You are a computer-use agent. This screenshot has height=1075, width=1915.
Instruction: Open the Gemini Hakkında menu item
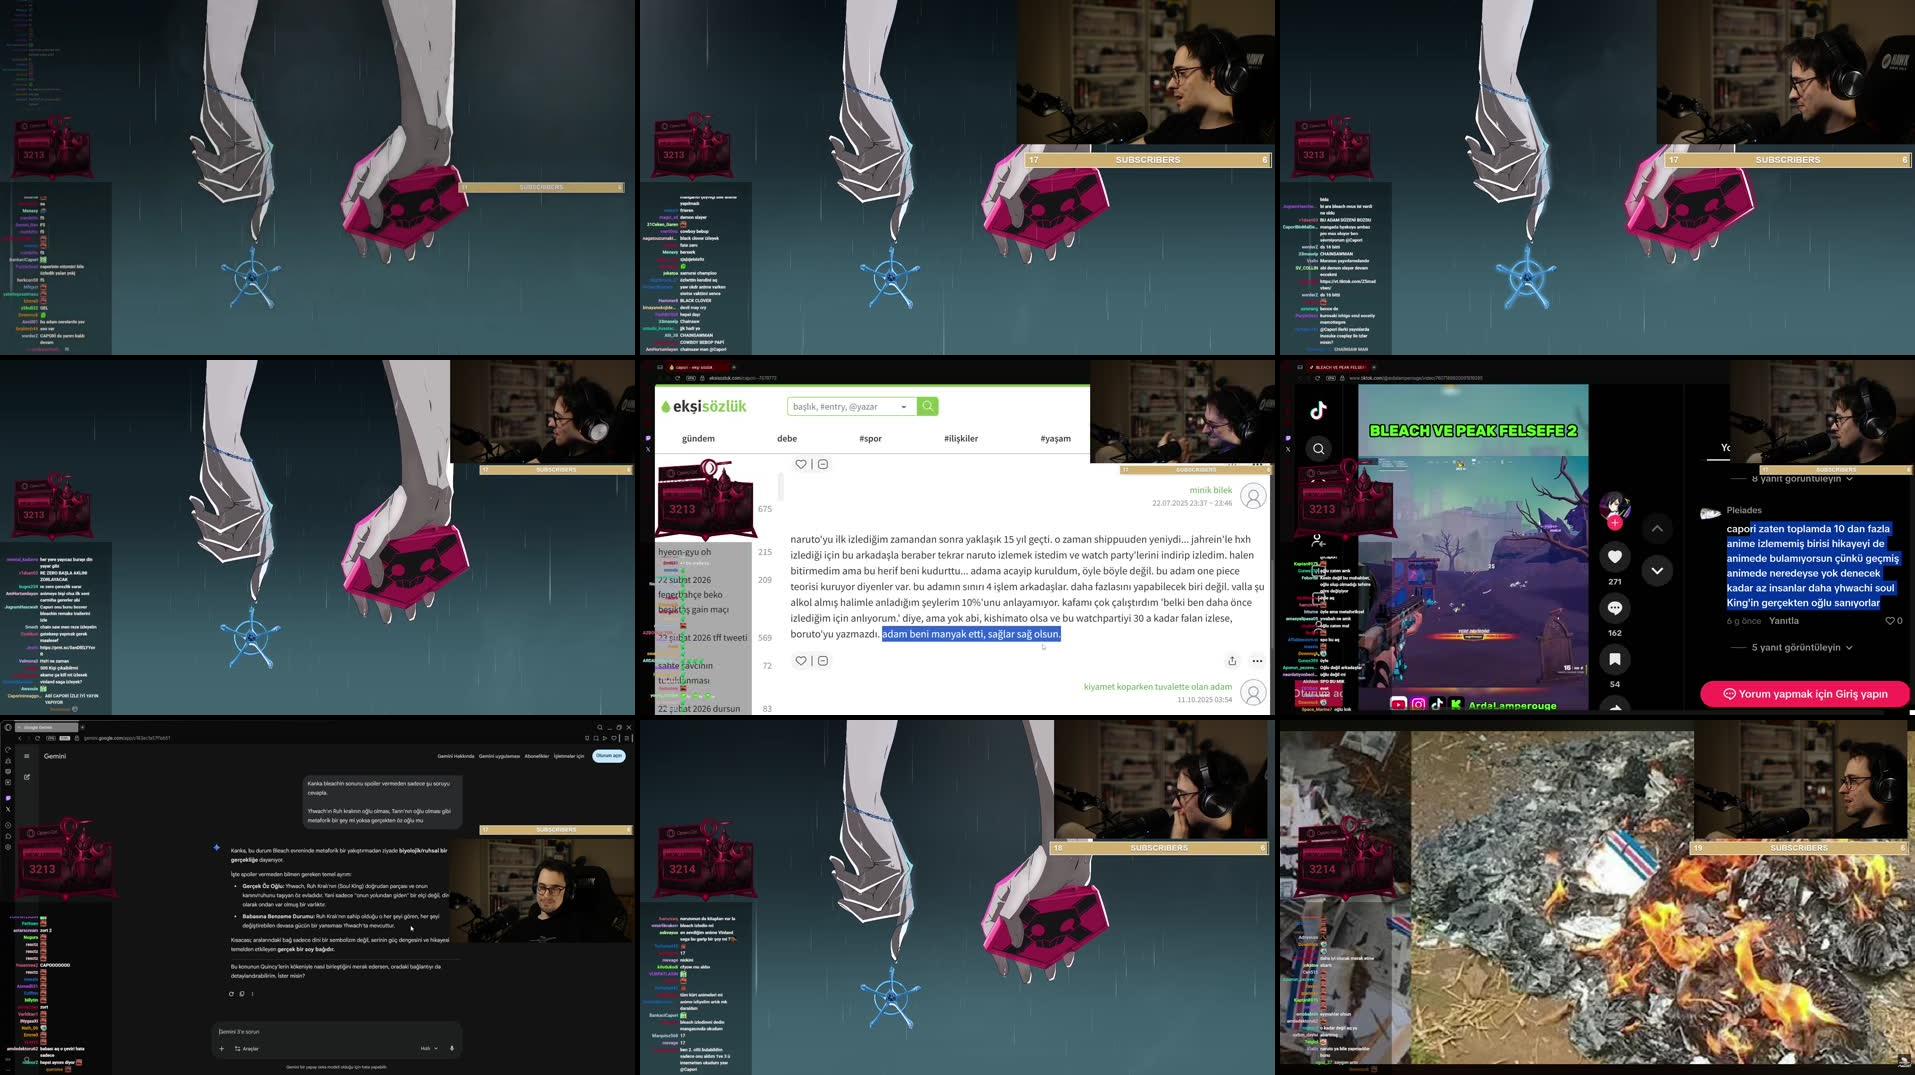[456, 756]
